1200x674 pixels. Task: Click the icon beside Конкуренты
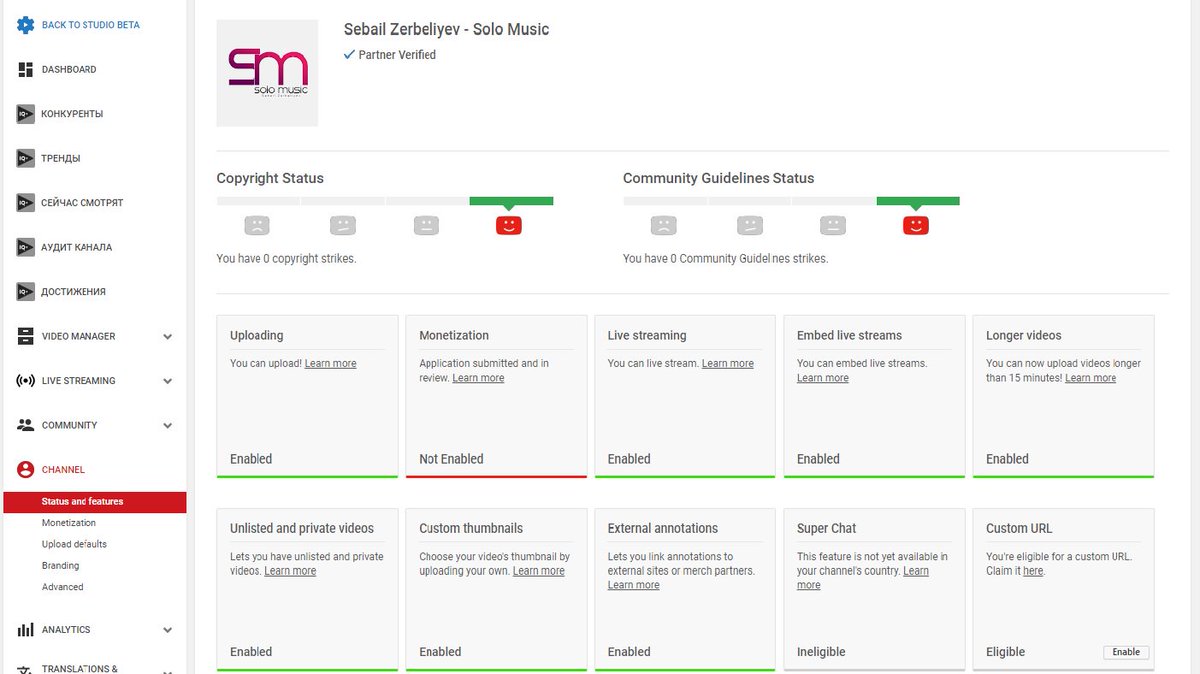25,114
